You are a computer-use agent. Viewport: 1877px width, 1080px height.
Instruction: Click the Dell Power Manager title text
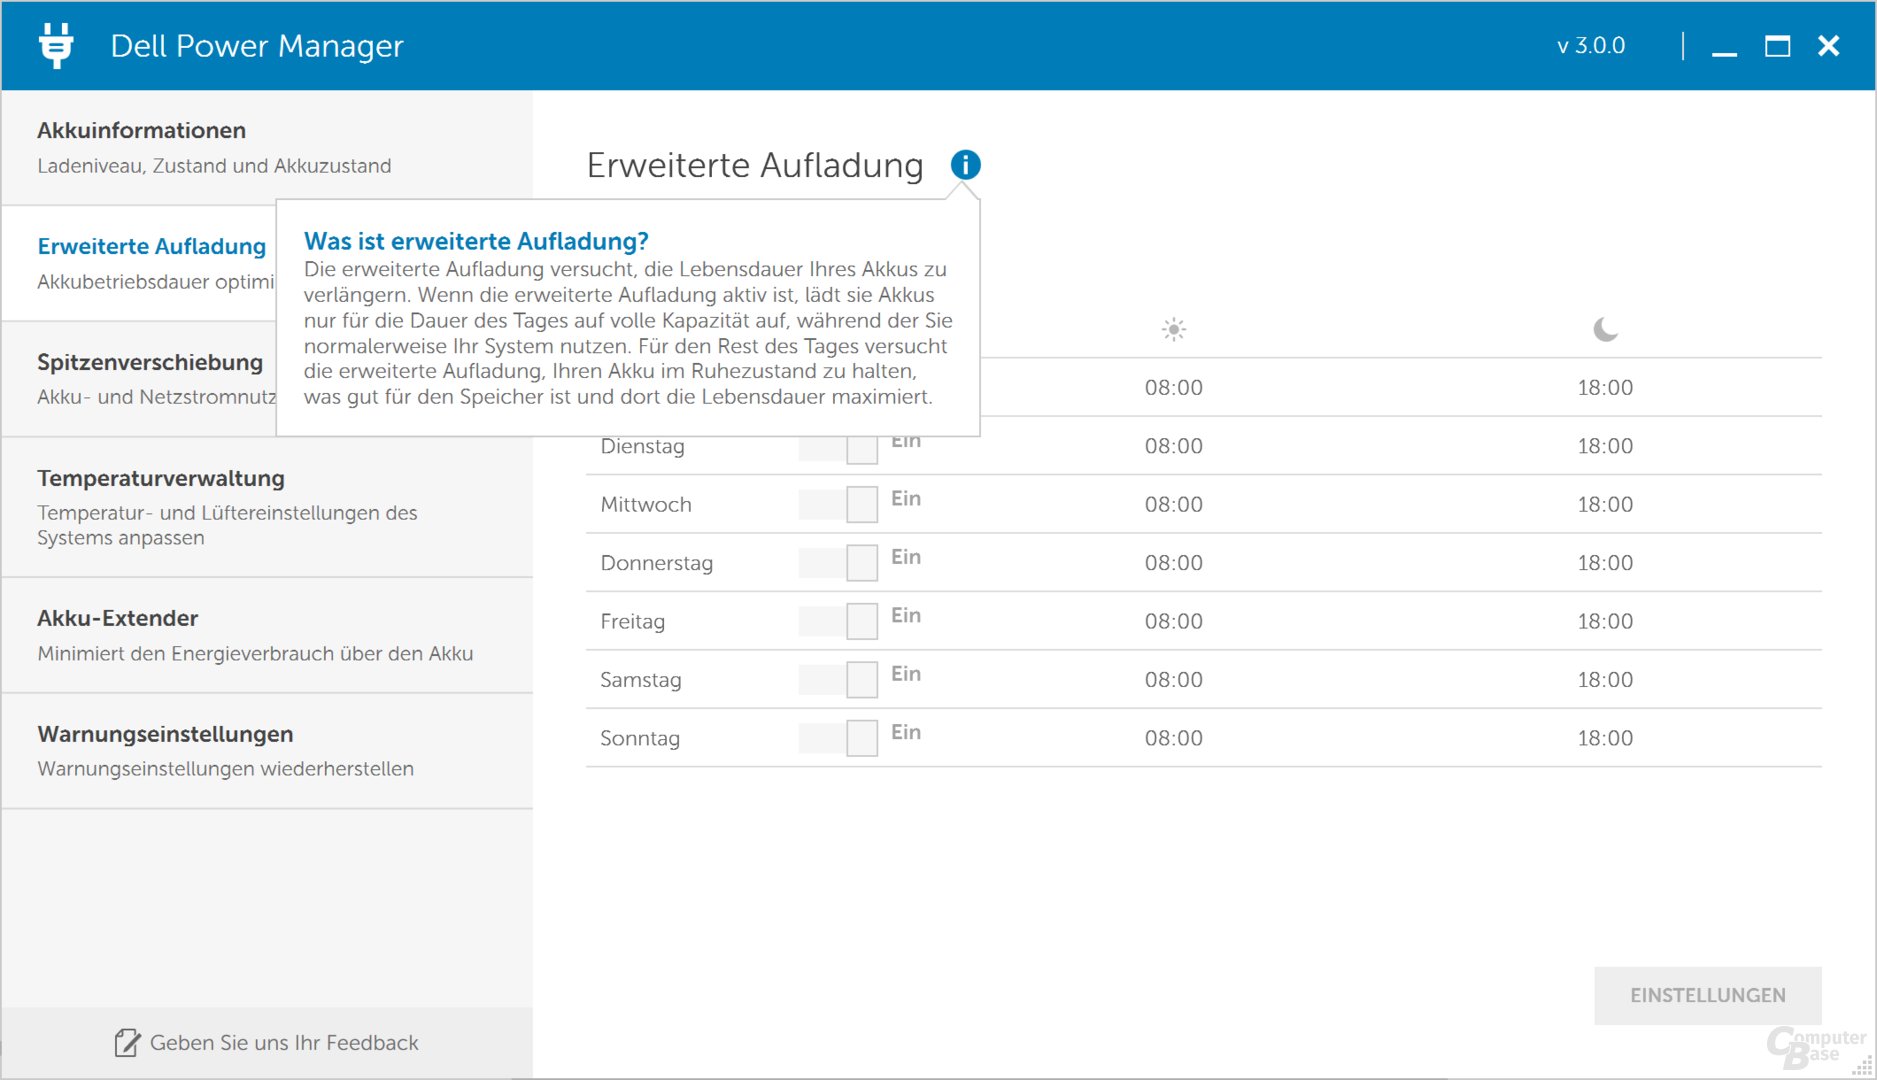257,46
